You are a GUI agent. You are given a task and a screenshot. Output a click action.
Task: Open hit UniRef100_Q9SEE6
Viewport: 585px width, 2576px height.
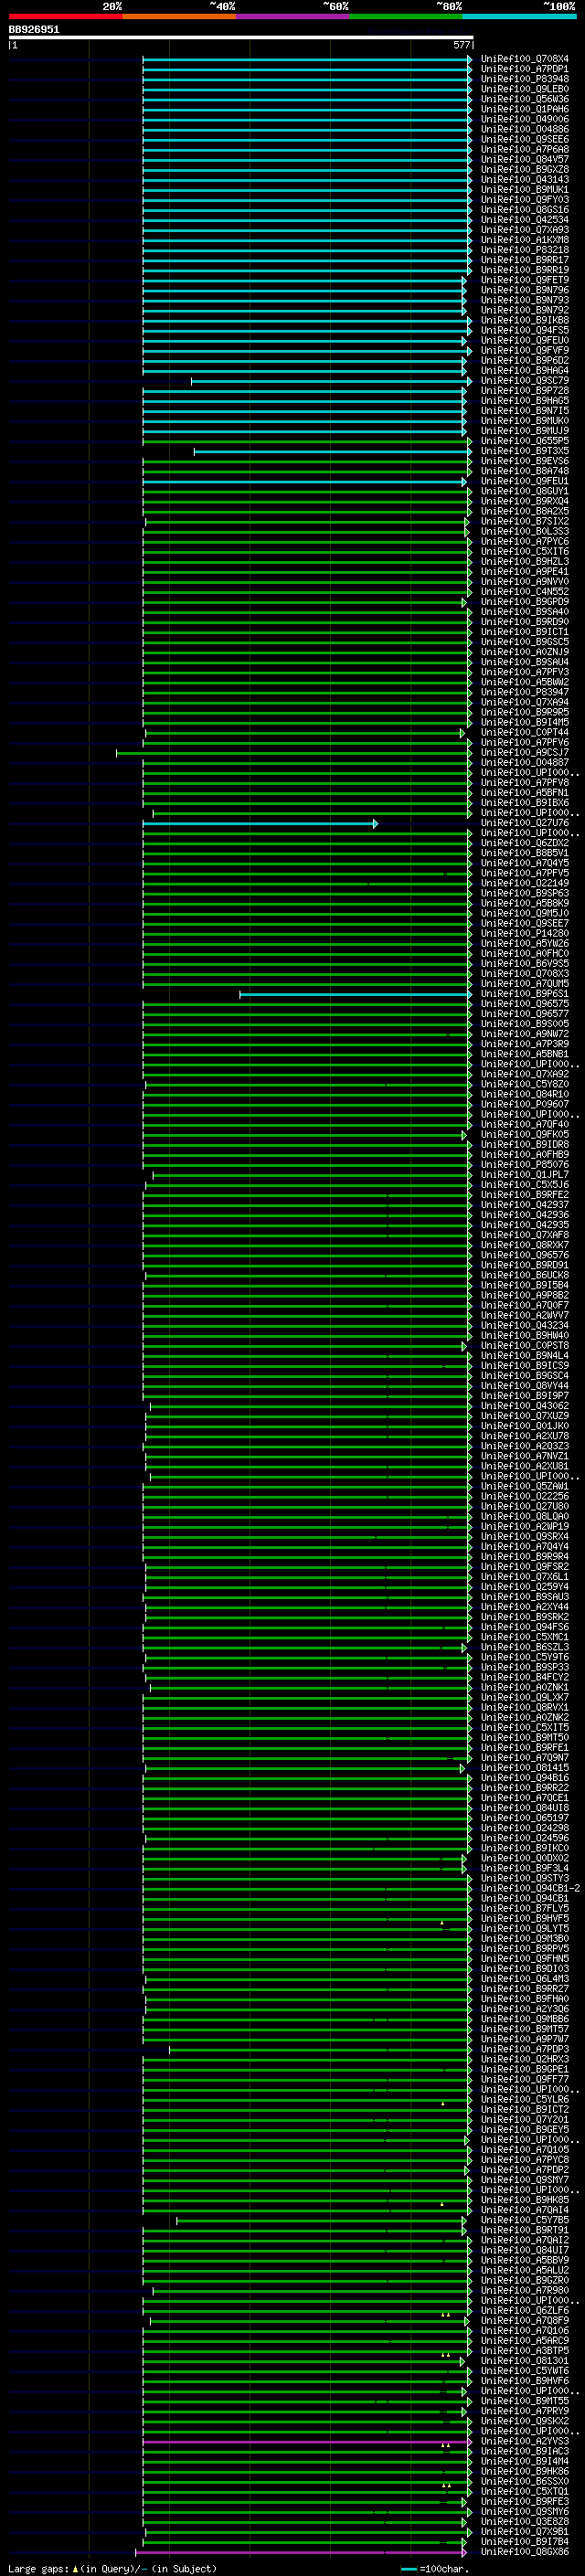(525, 140)
